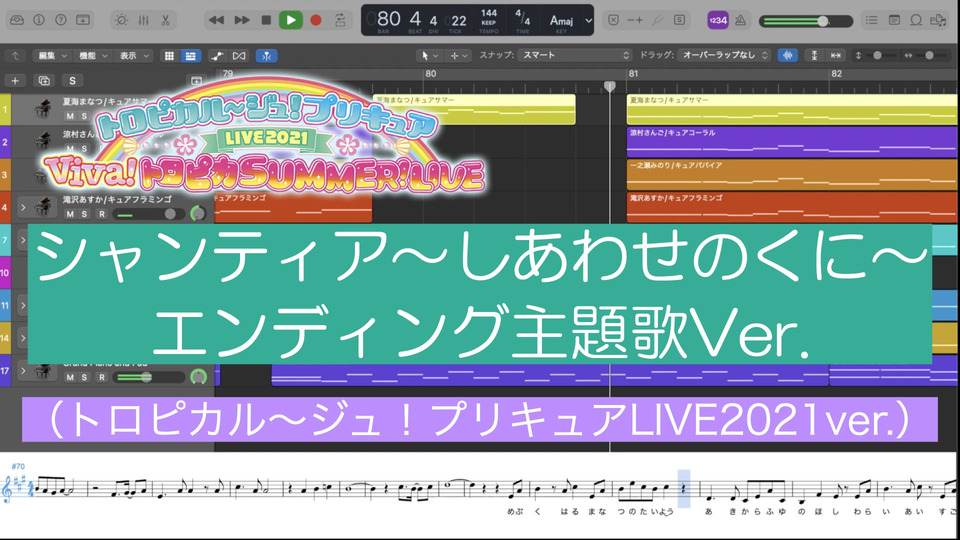Click the autopunch minus-plus icon

tap(635, 20)
